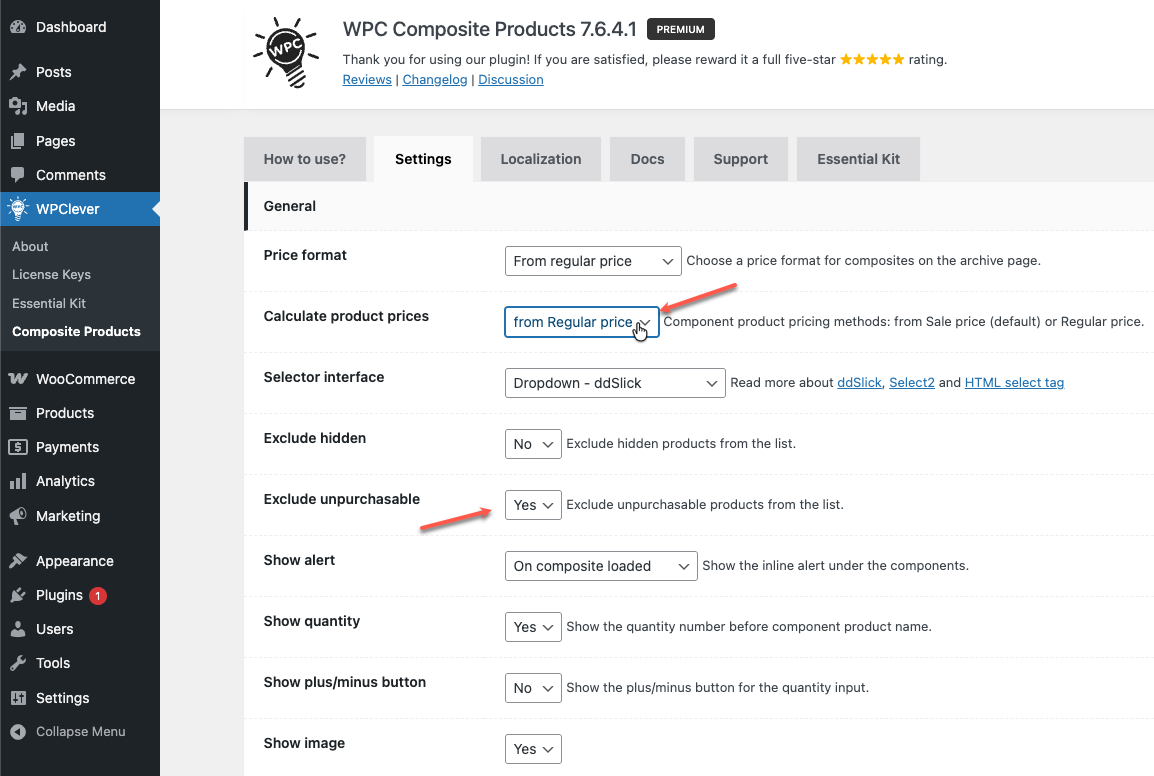The image size is (1154, 776).
Task: Expand the Selector interface dropdown
Action: (615, 383)
